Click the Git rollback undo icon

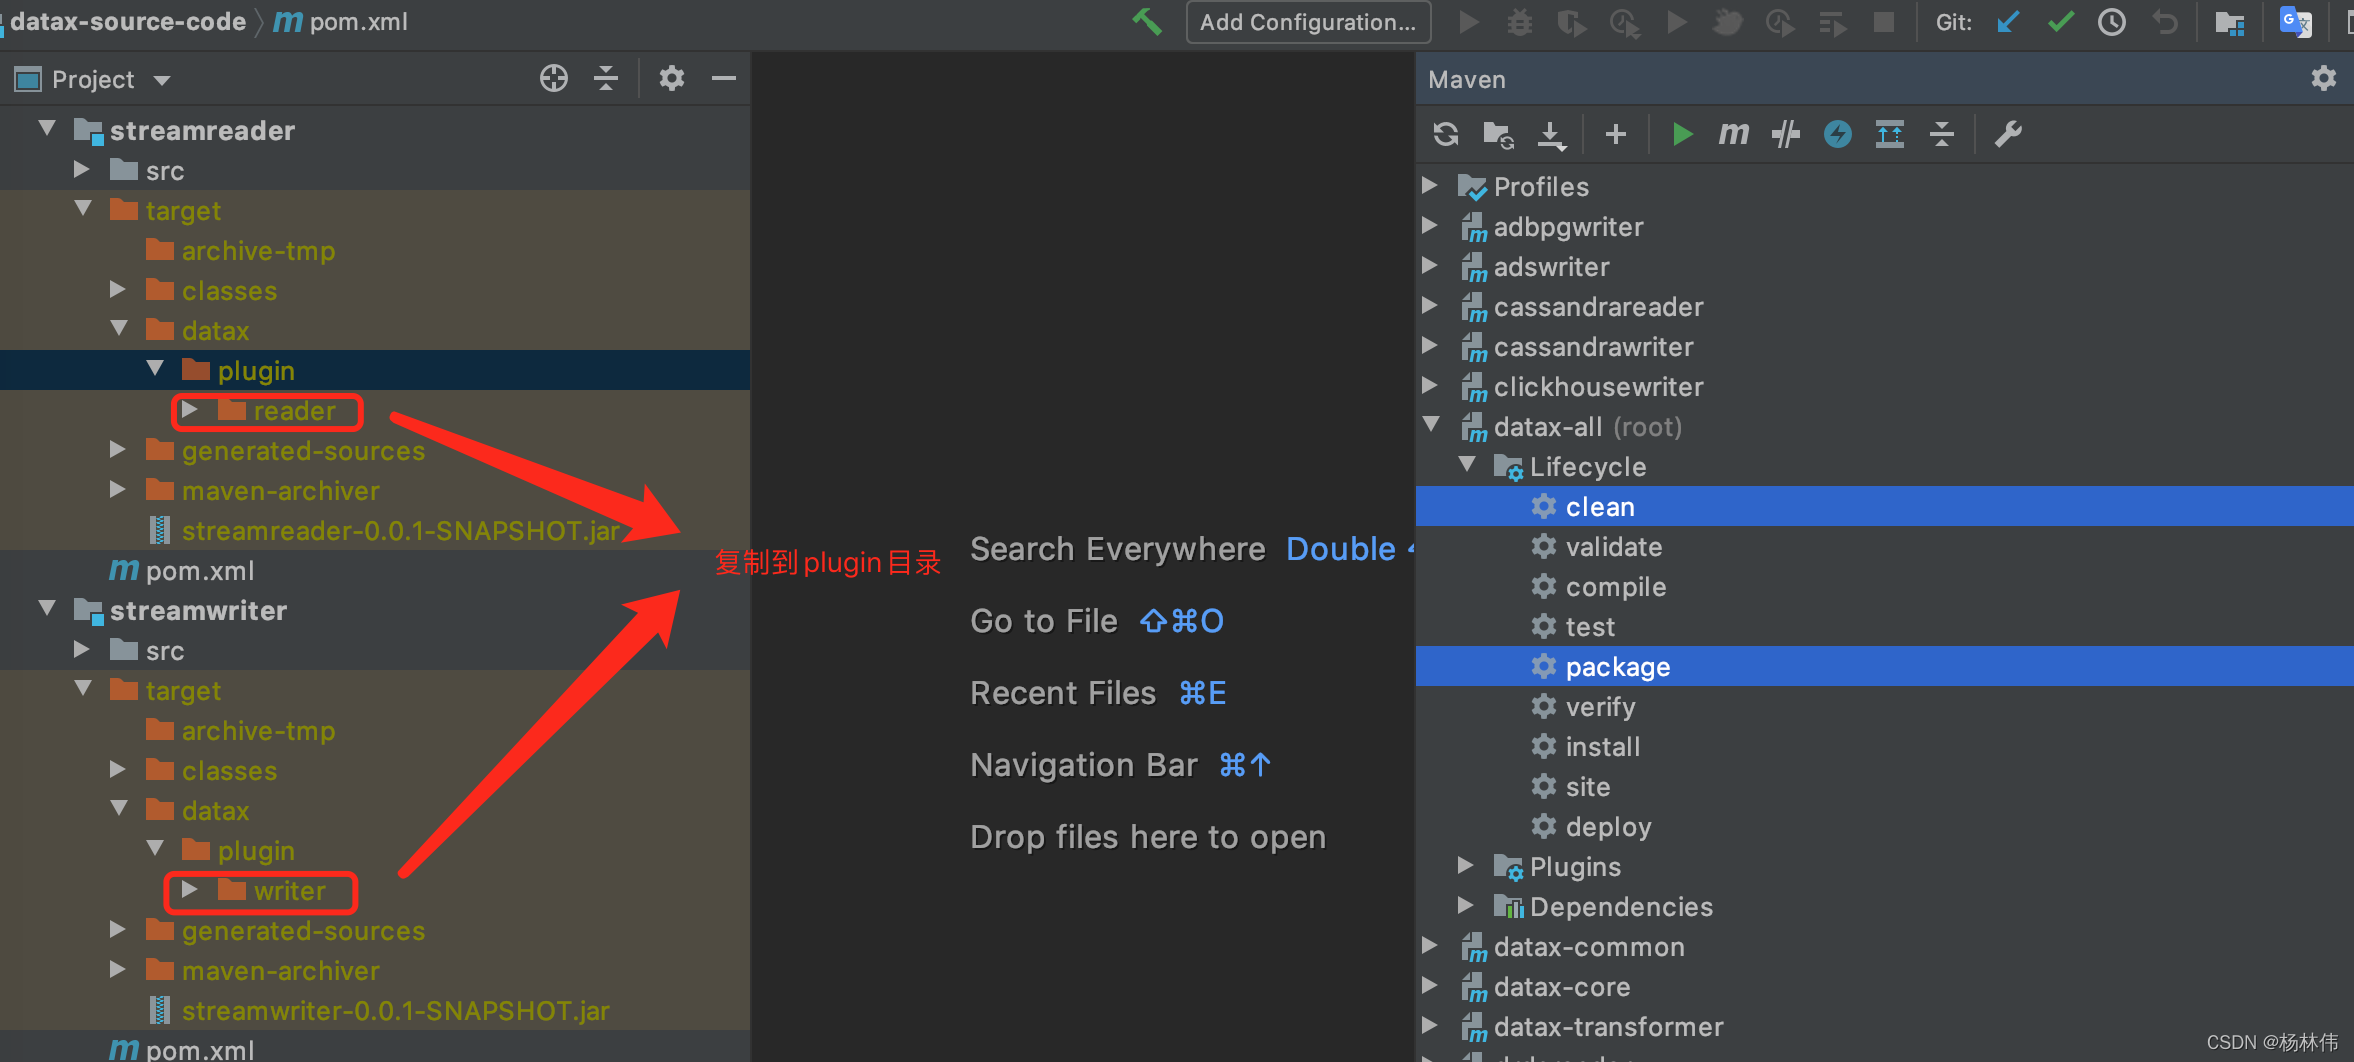[x=2165, y=22]
